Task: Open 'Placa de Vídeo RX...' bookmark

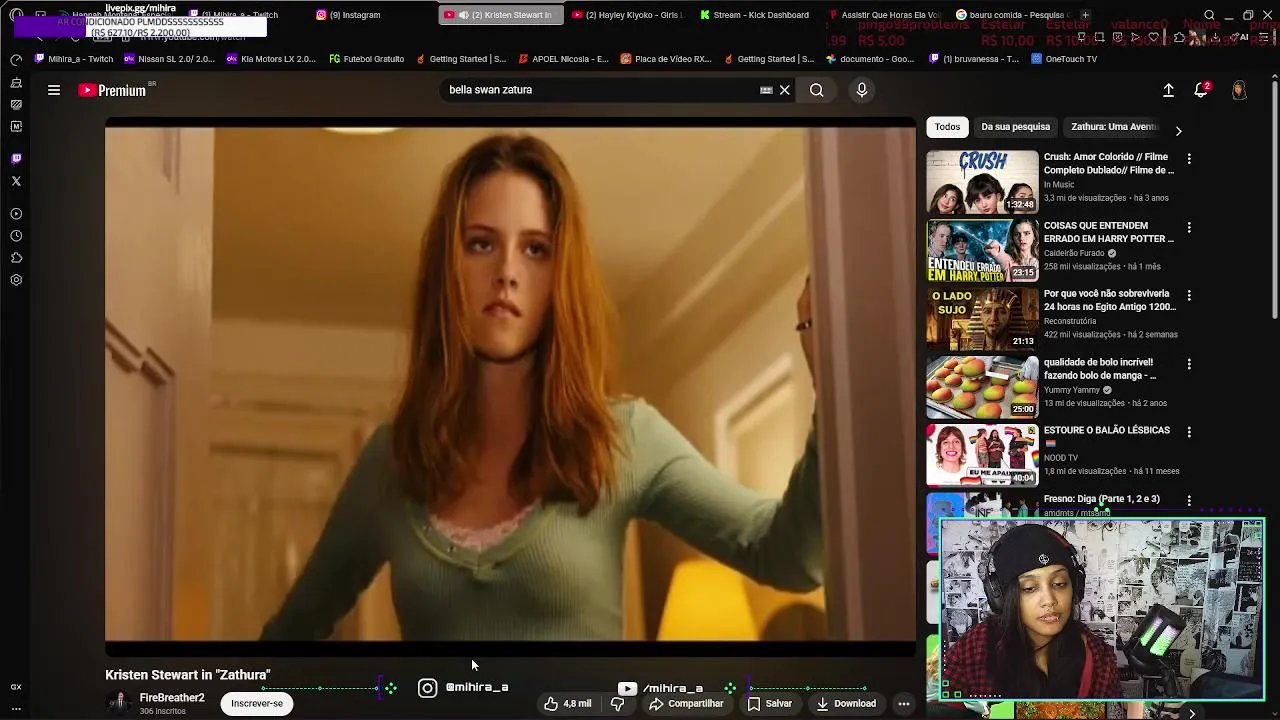Action: pos(666,59)
